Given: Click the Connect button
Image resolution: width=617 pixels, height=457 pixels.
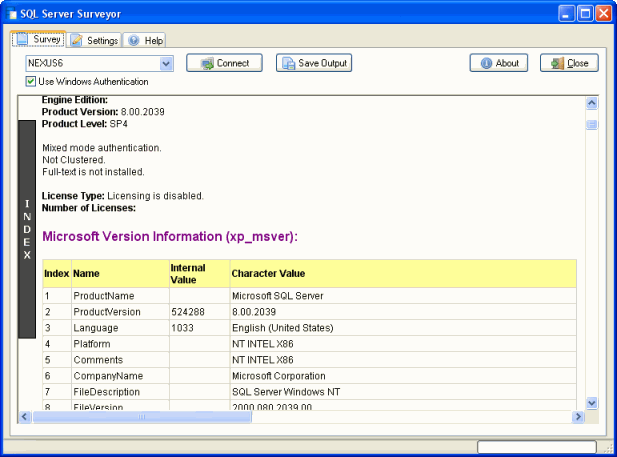Looking at the screenshot, I should [224, 63].
